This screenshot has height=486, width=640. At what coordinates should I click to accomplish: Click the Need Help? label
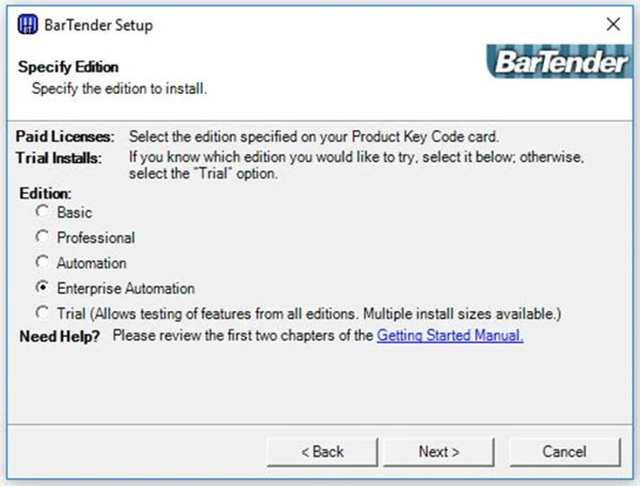[x=60, y=336]
